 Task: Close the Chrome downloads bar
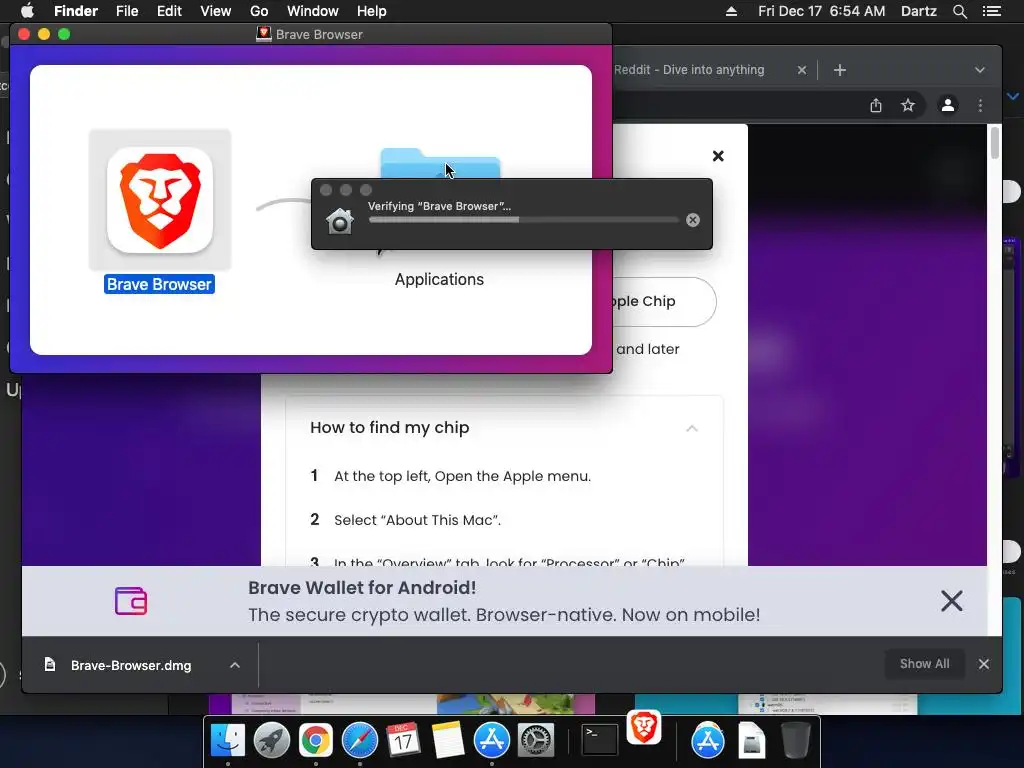click(984, 664)
